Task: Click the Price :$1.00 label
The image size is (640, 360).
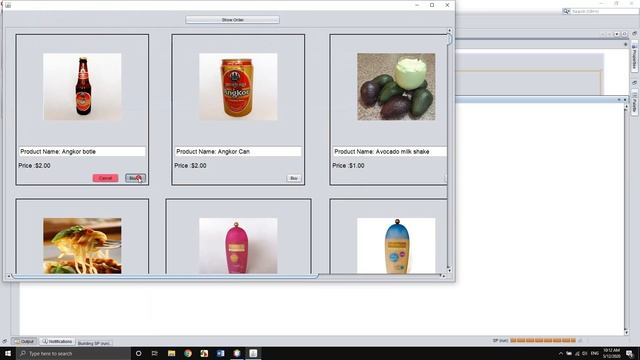Action: [x=348, y=166]
